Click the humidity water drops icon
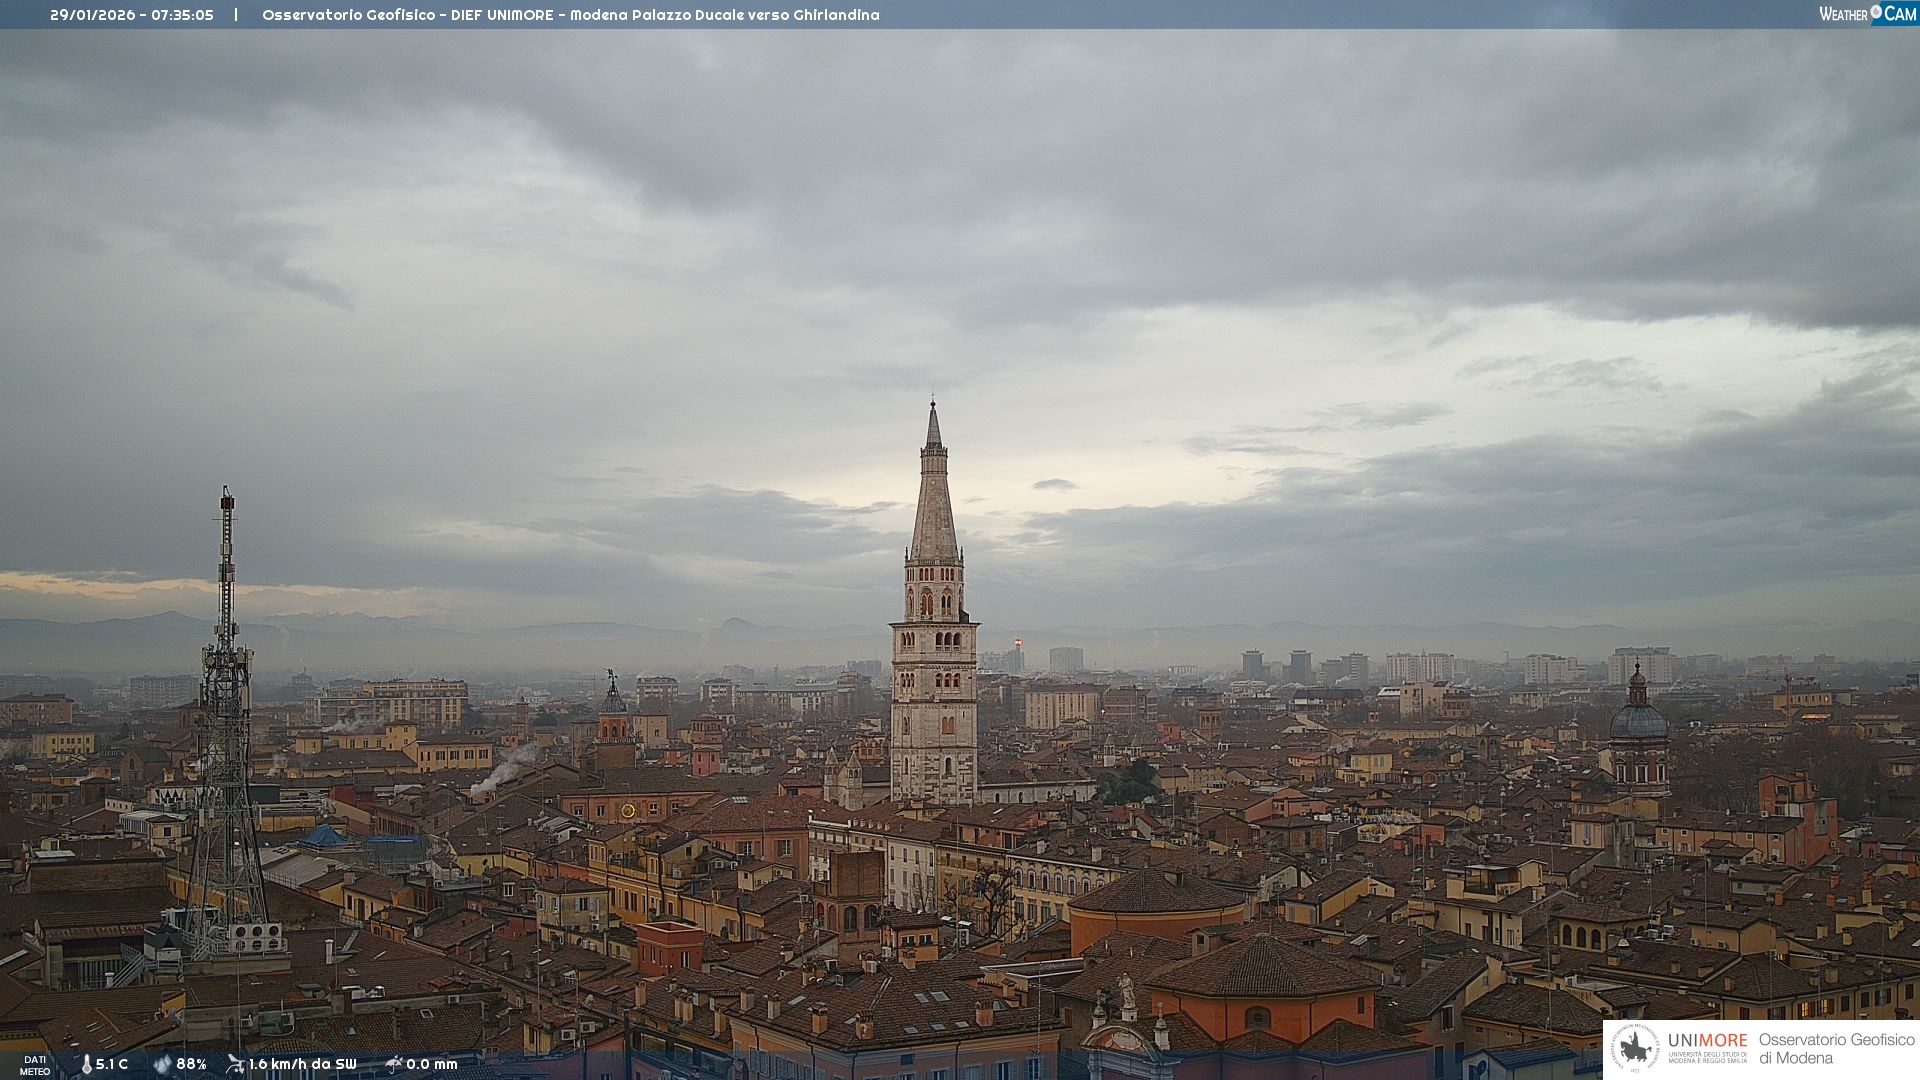Image resolution: width=1920 pixels, height=1080 pixels. pyautogui.click(x=162, y=1065)
